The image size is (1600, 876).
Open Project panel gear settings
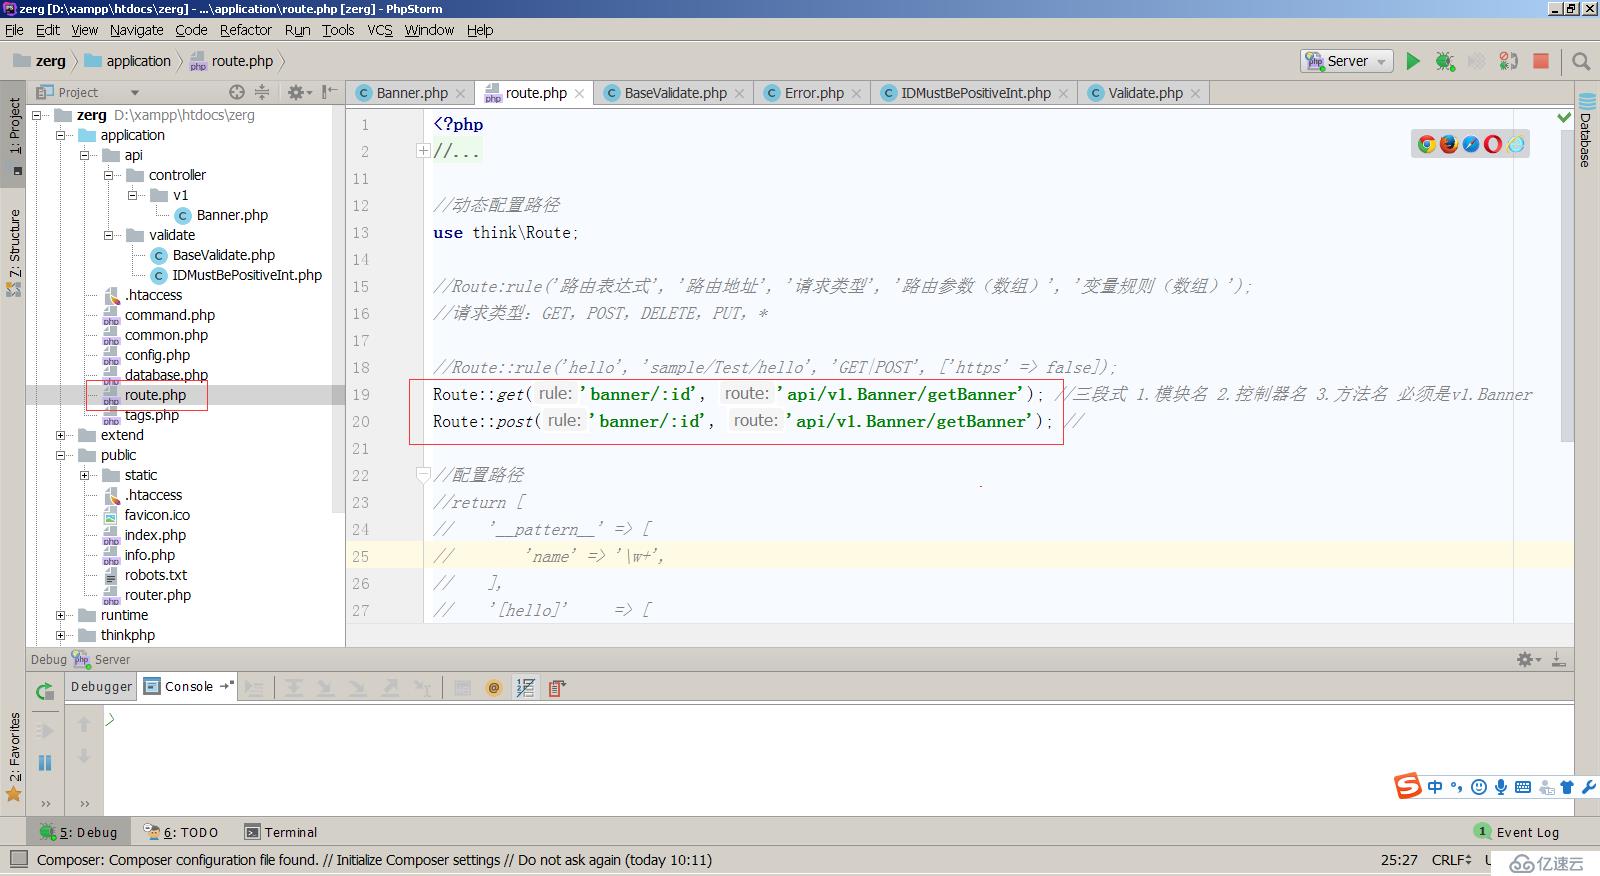point(297,92)
